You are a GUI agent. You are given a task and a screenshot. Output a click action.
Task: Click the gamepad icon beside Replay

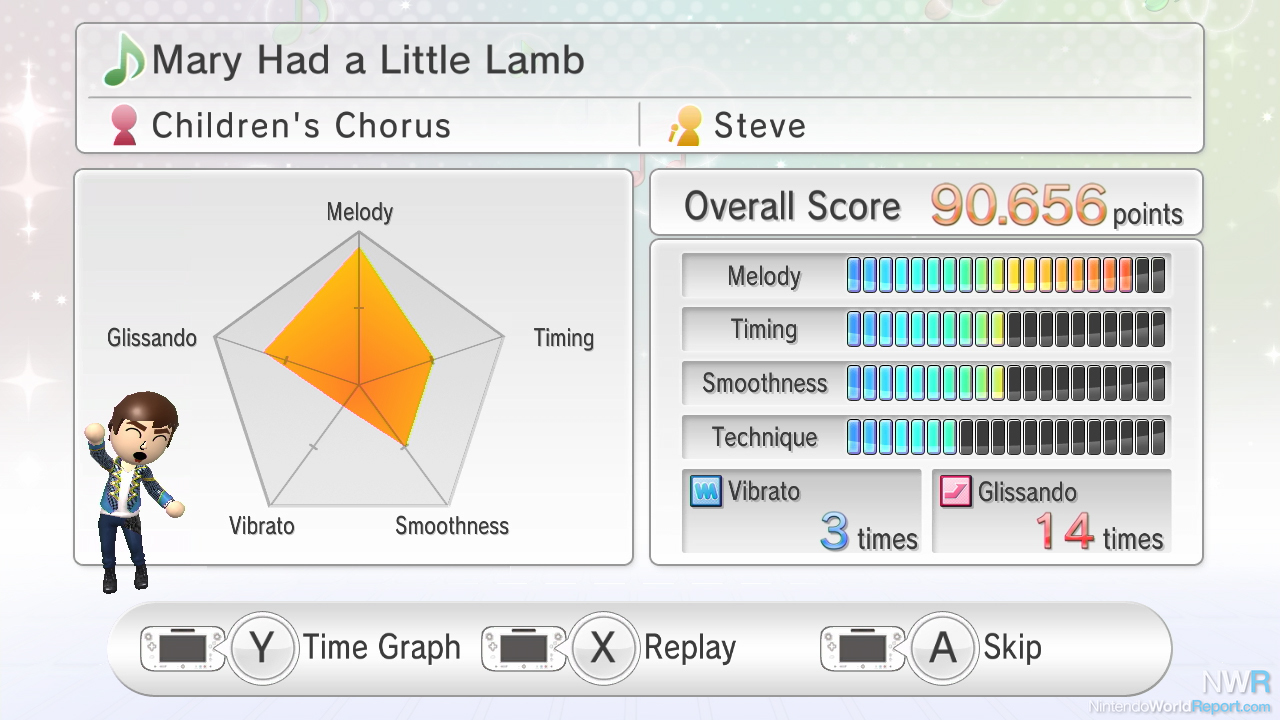[526, 648]
